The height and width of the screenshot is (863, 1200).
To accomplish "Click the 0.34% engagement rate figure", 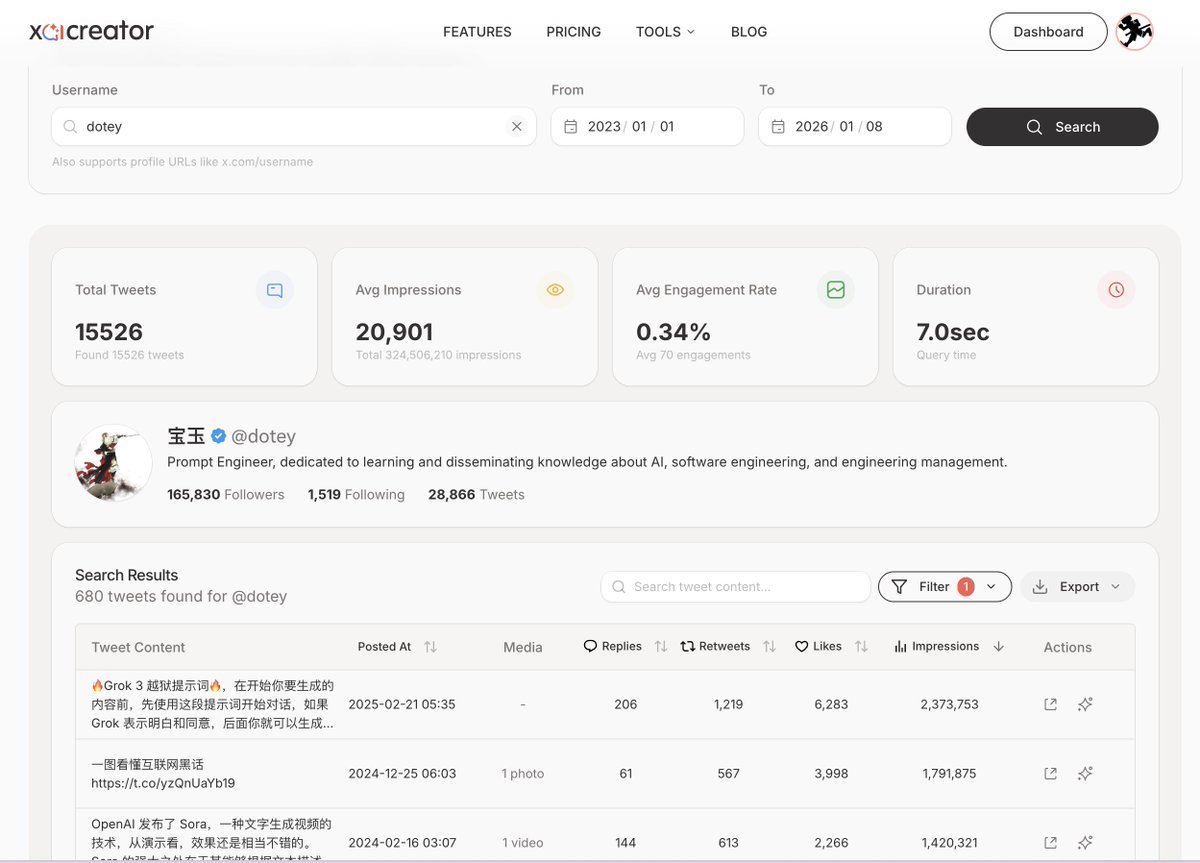I will [x=673, y=332].
